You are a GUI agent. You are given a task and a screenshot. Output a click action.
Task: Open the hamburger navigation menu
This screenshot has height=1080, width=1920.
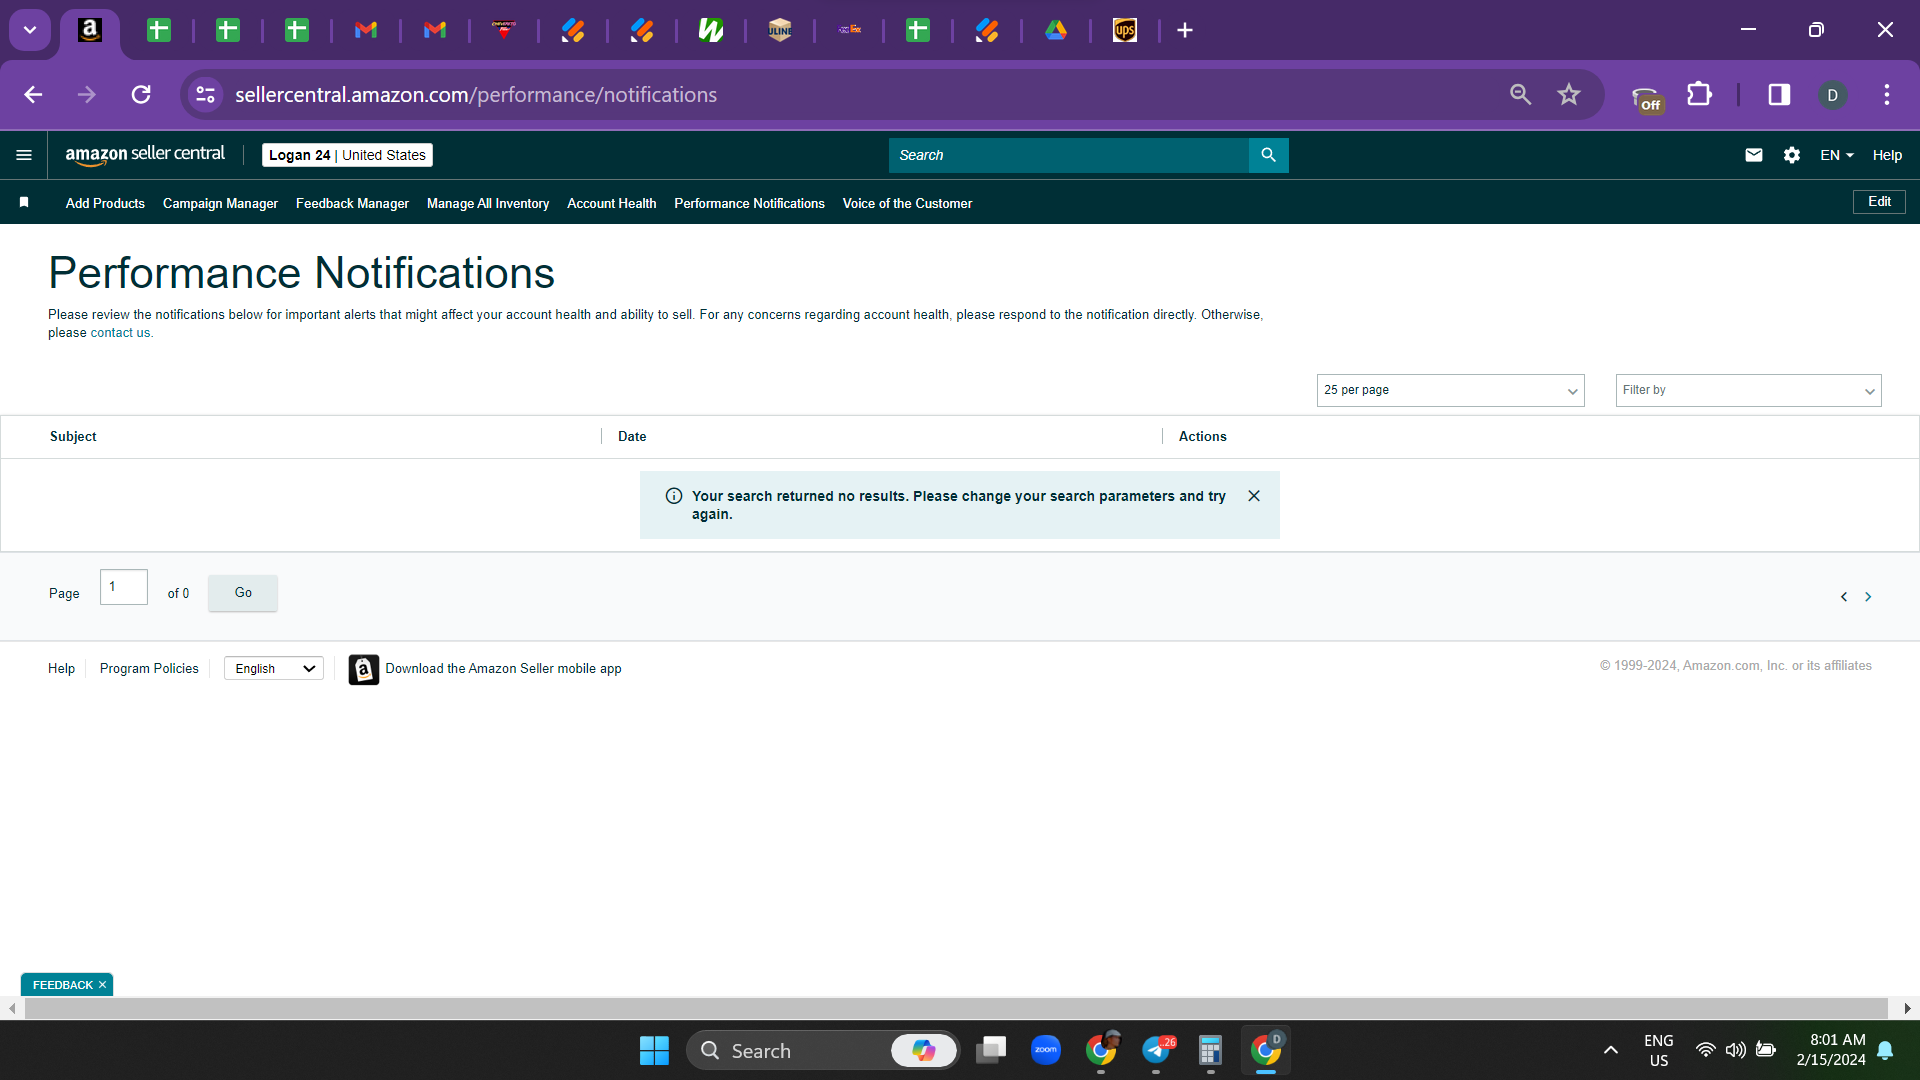(x=24, y=155)
